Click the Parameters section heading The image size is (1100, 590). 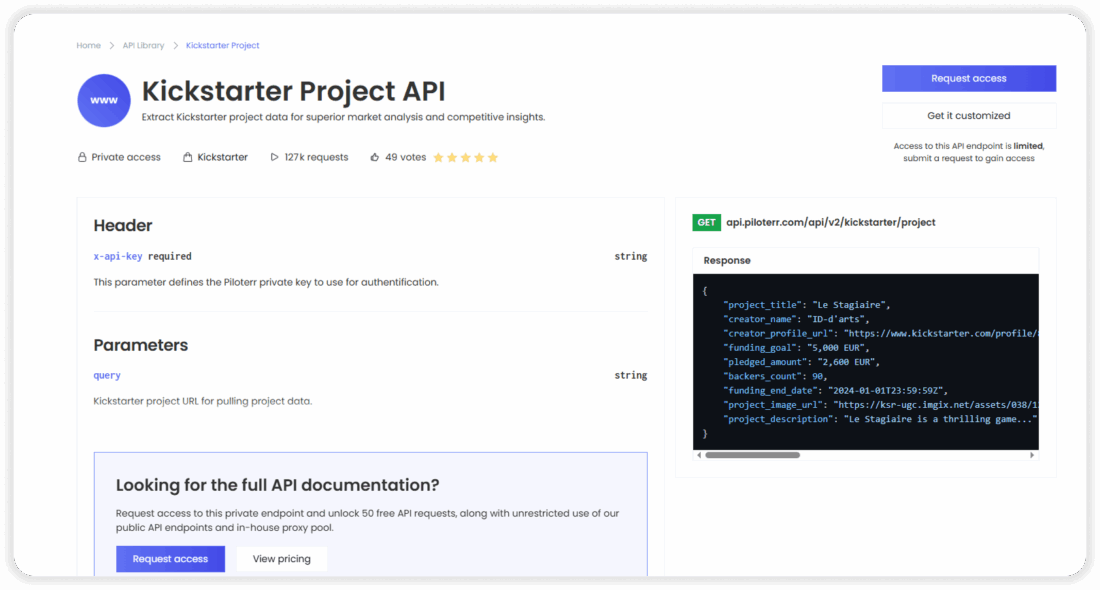click(141, 345)
